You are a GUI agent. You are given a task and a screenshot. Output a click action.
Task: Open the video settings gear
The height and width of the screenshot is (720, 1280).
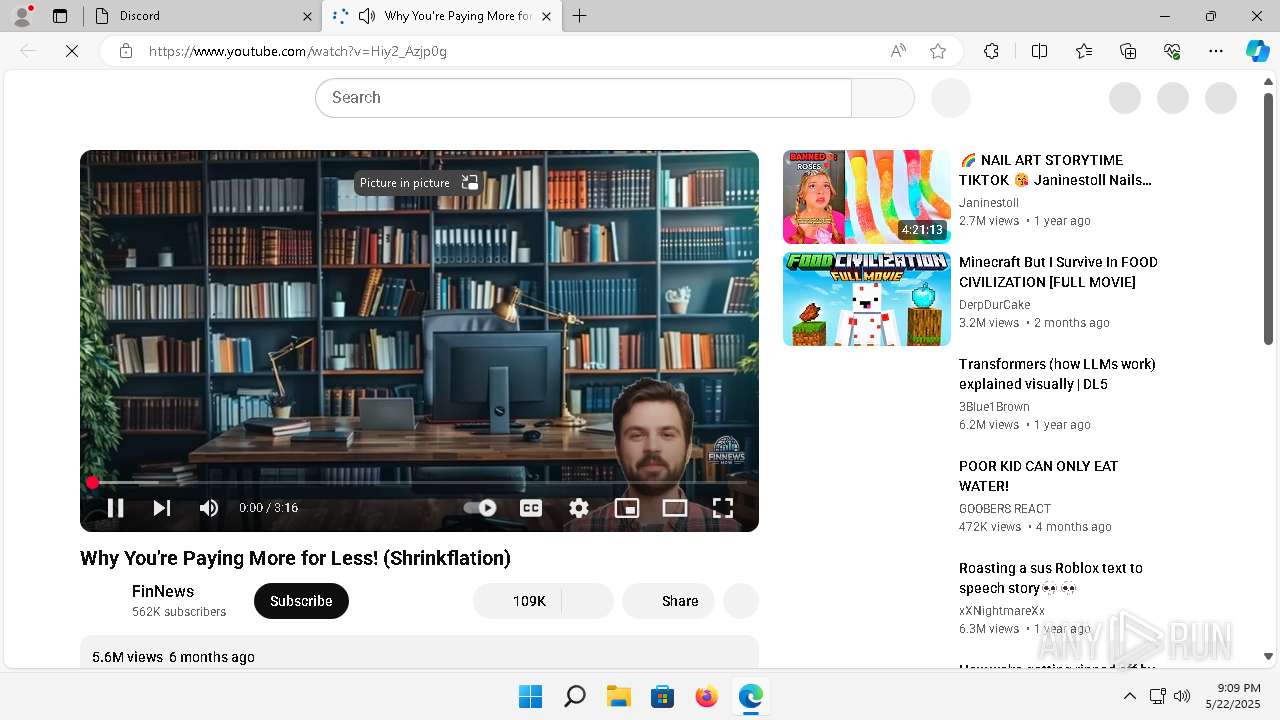click(x=579, y=508)
